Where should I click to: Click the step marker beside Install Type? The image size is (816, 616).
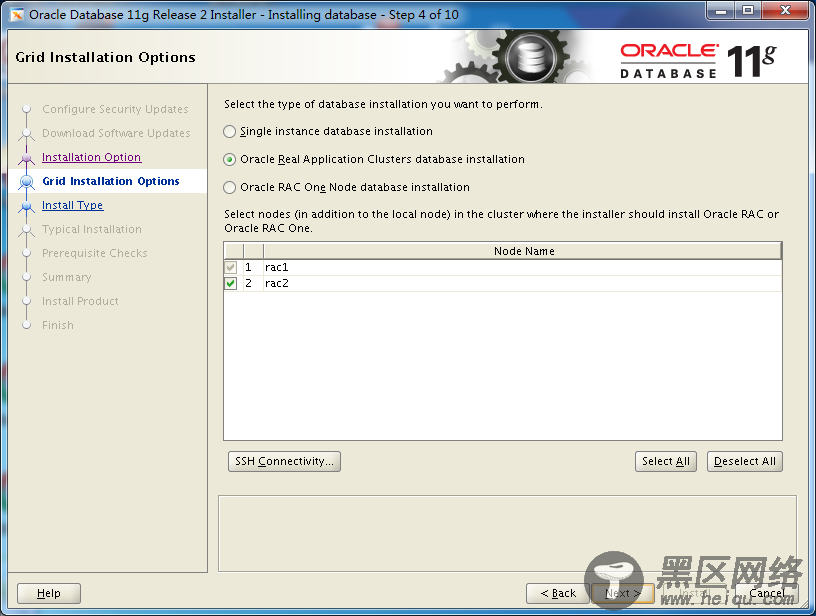pyautogui.click(x=27, y=206)
